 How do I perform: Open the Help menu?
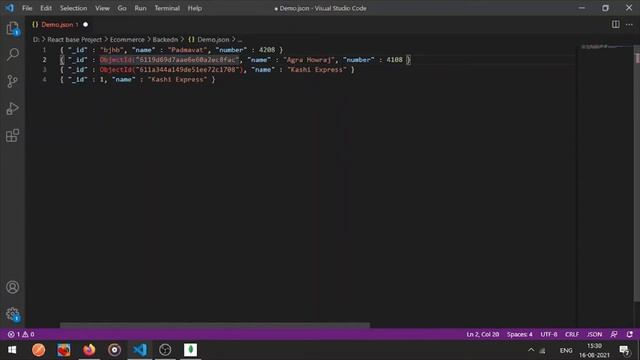[x=195, y=8]
